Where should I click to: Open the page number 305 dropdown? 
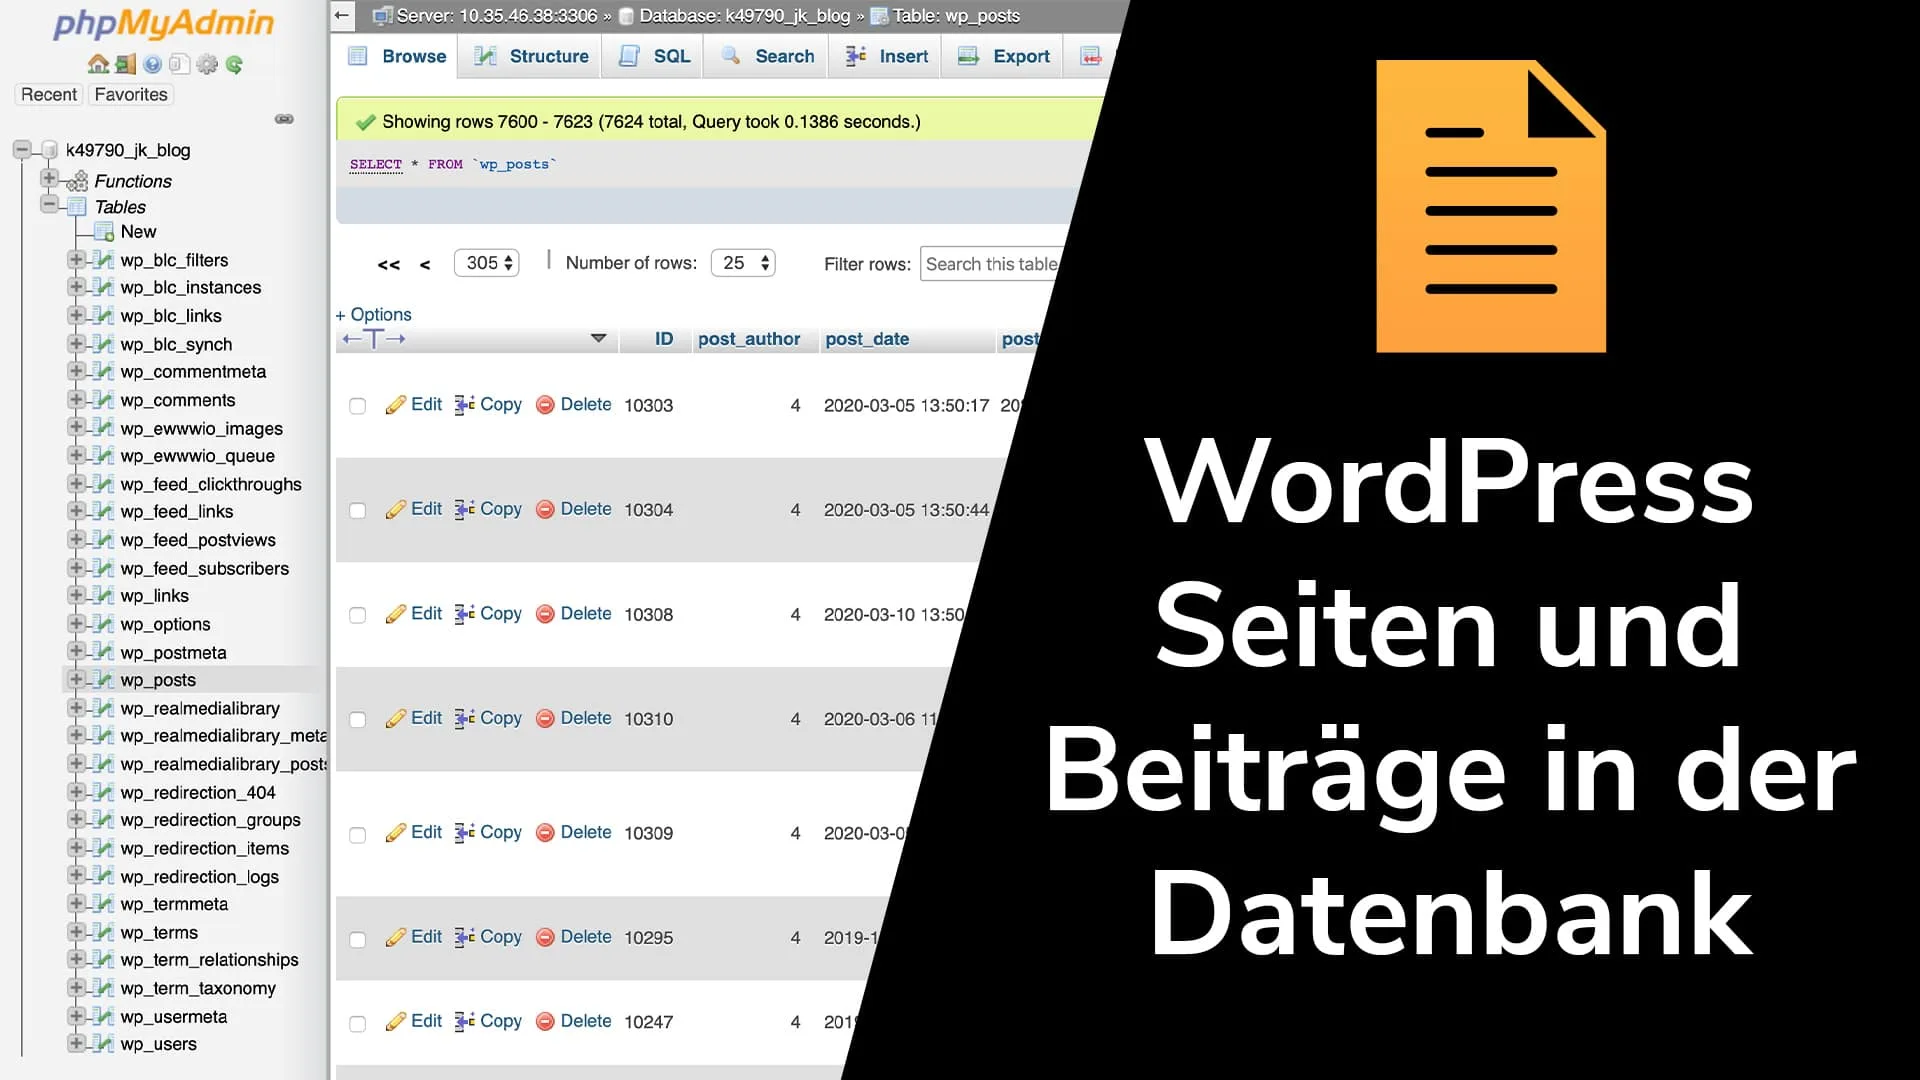[486, 263]
